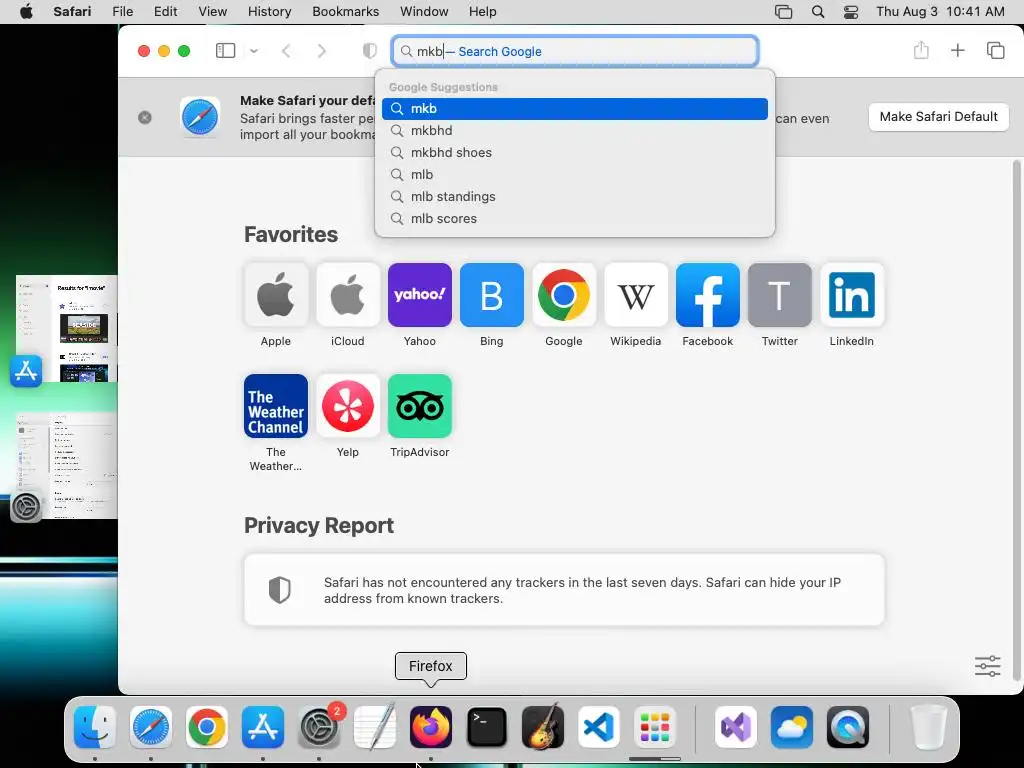This screenshot has width=1024, height=768.
Task: Open the History menu
Action: [x=269, y=12]
